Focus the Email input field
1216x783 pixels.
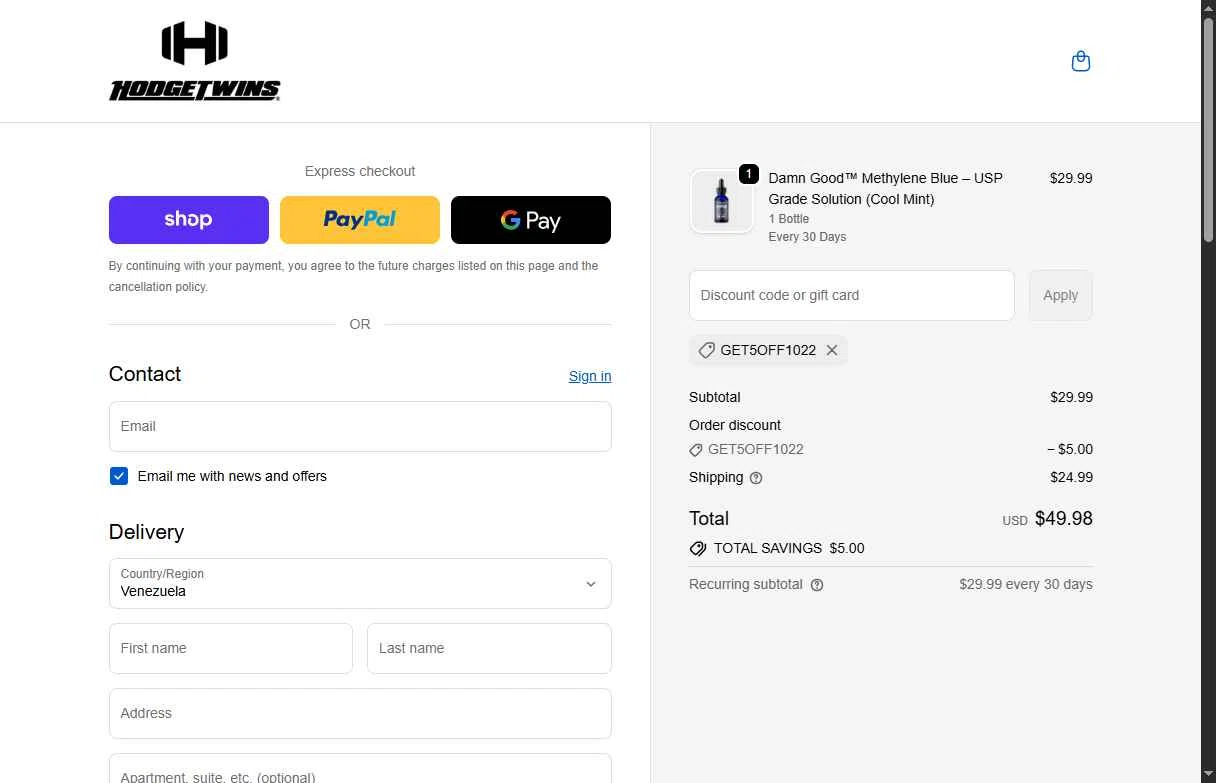point(360,426)
